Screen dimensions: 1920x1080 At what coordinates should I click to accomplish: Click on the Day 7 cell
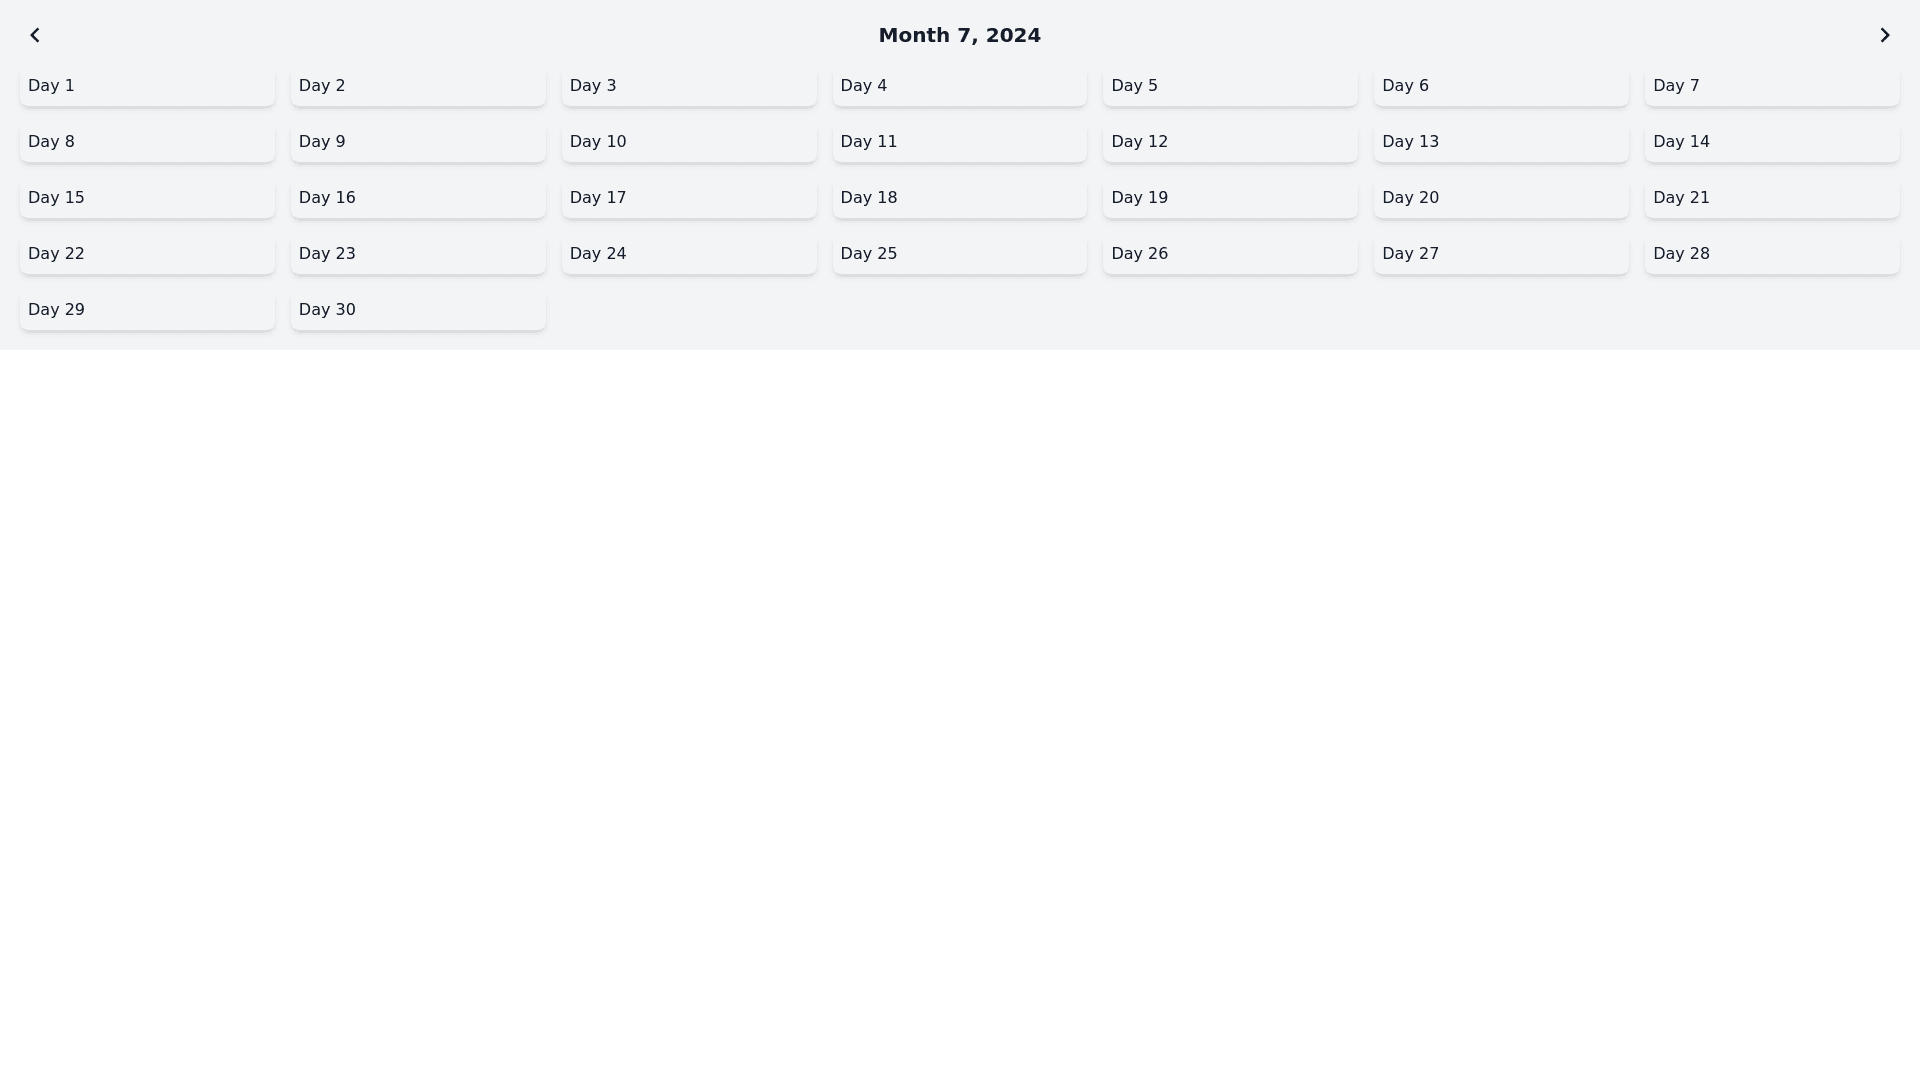1771,86
